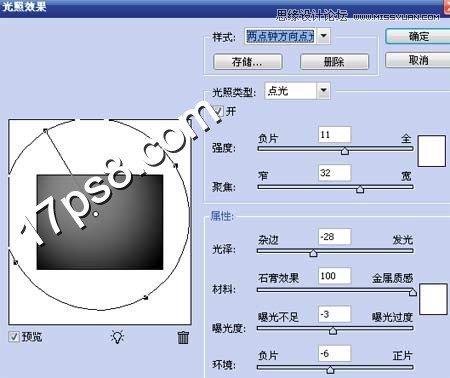Click the 存储... save button
The image size is (450, 378).
click(248, 62)
